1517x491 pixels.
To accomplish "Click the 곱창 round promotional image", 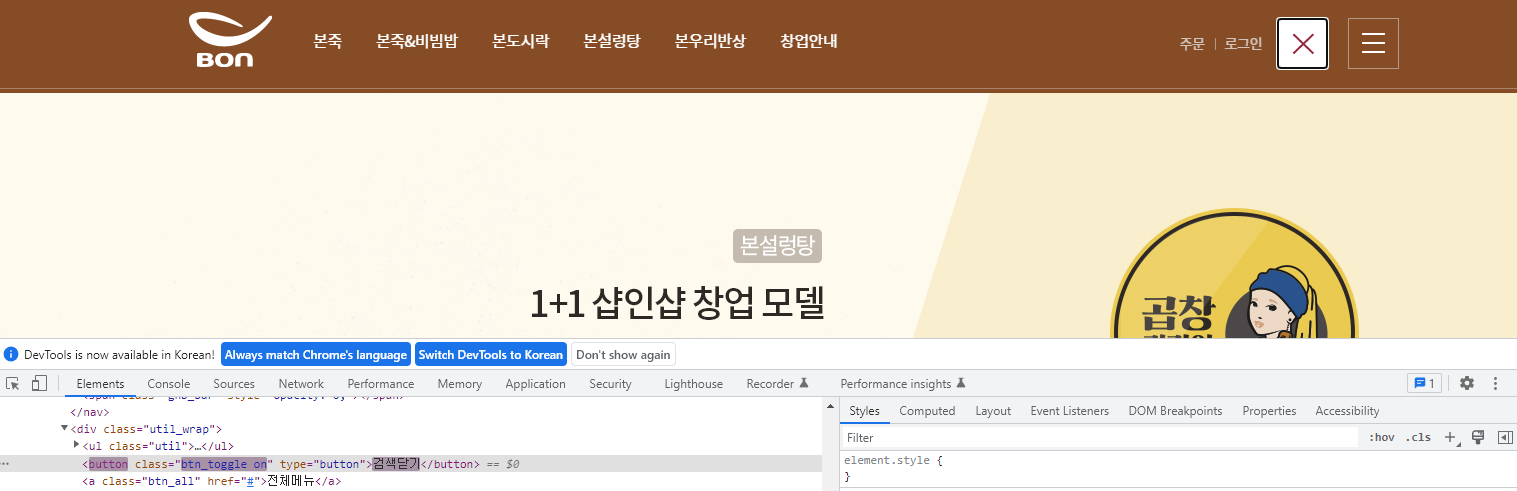I will (1234, 274).
